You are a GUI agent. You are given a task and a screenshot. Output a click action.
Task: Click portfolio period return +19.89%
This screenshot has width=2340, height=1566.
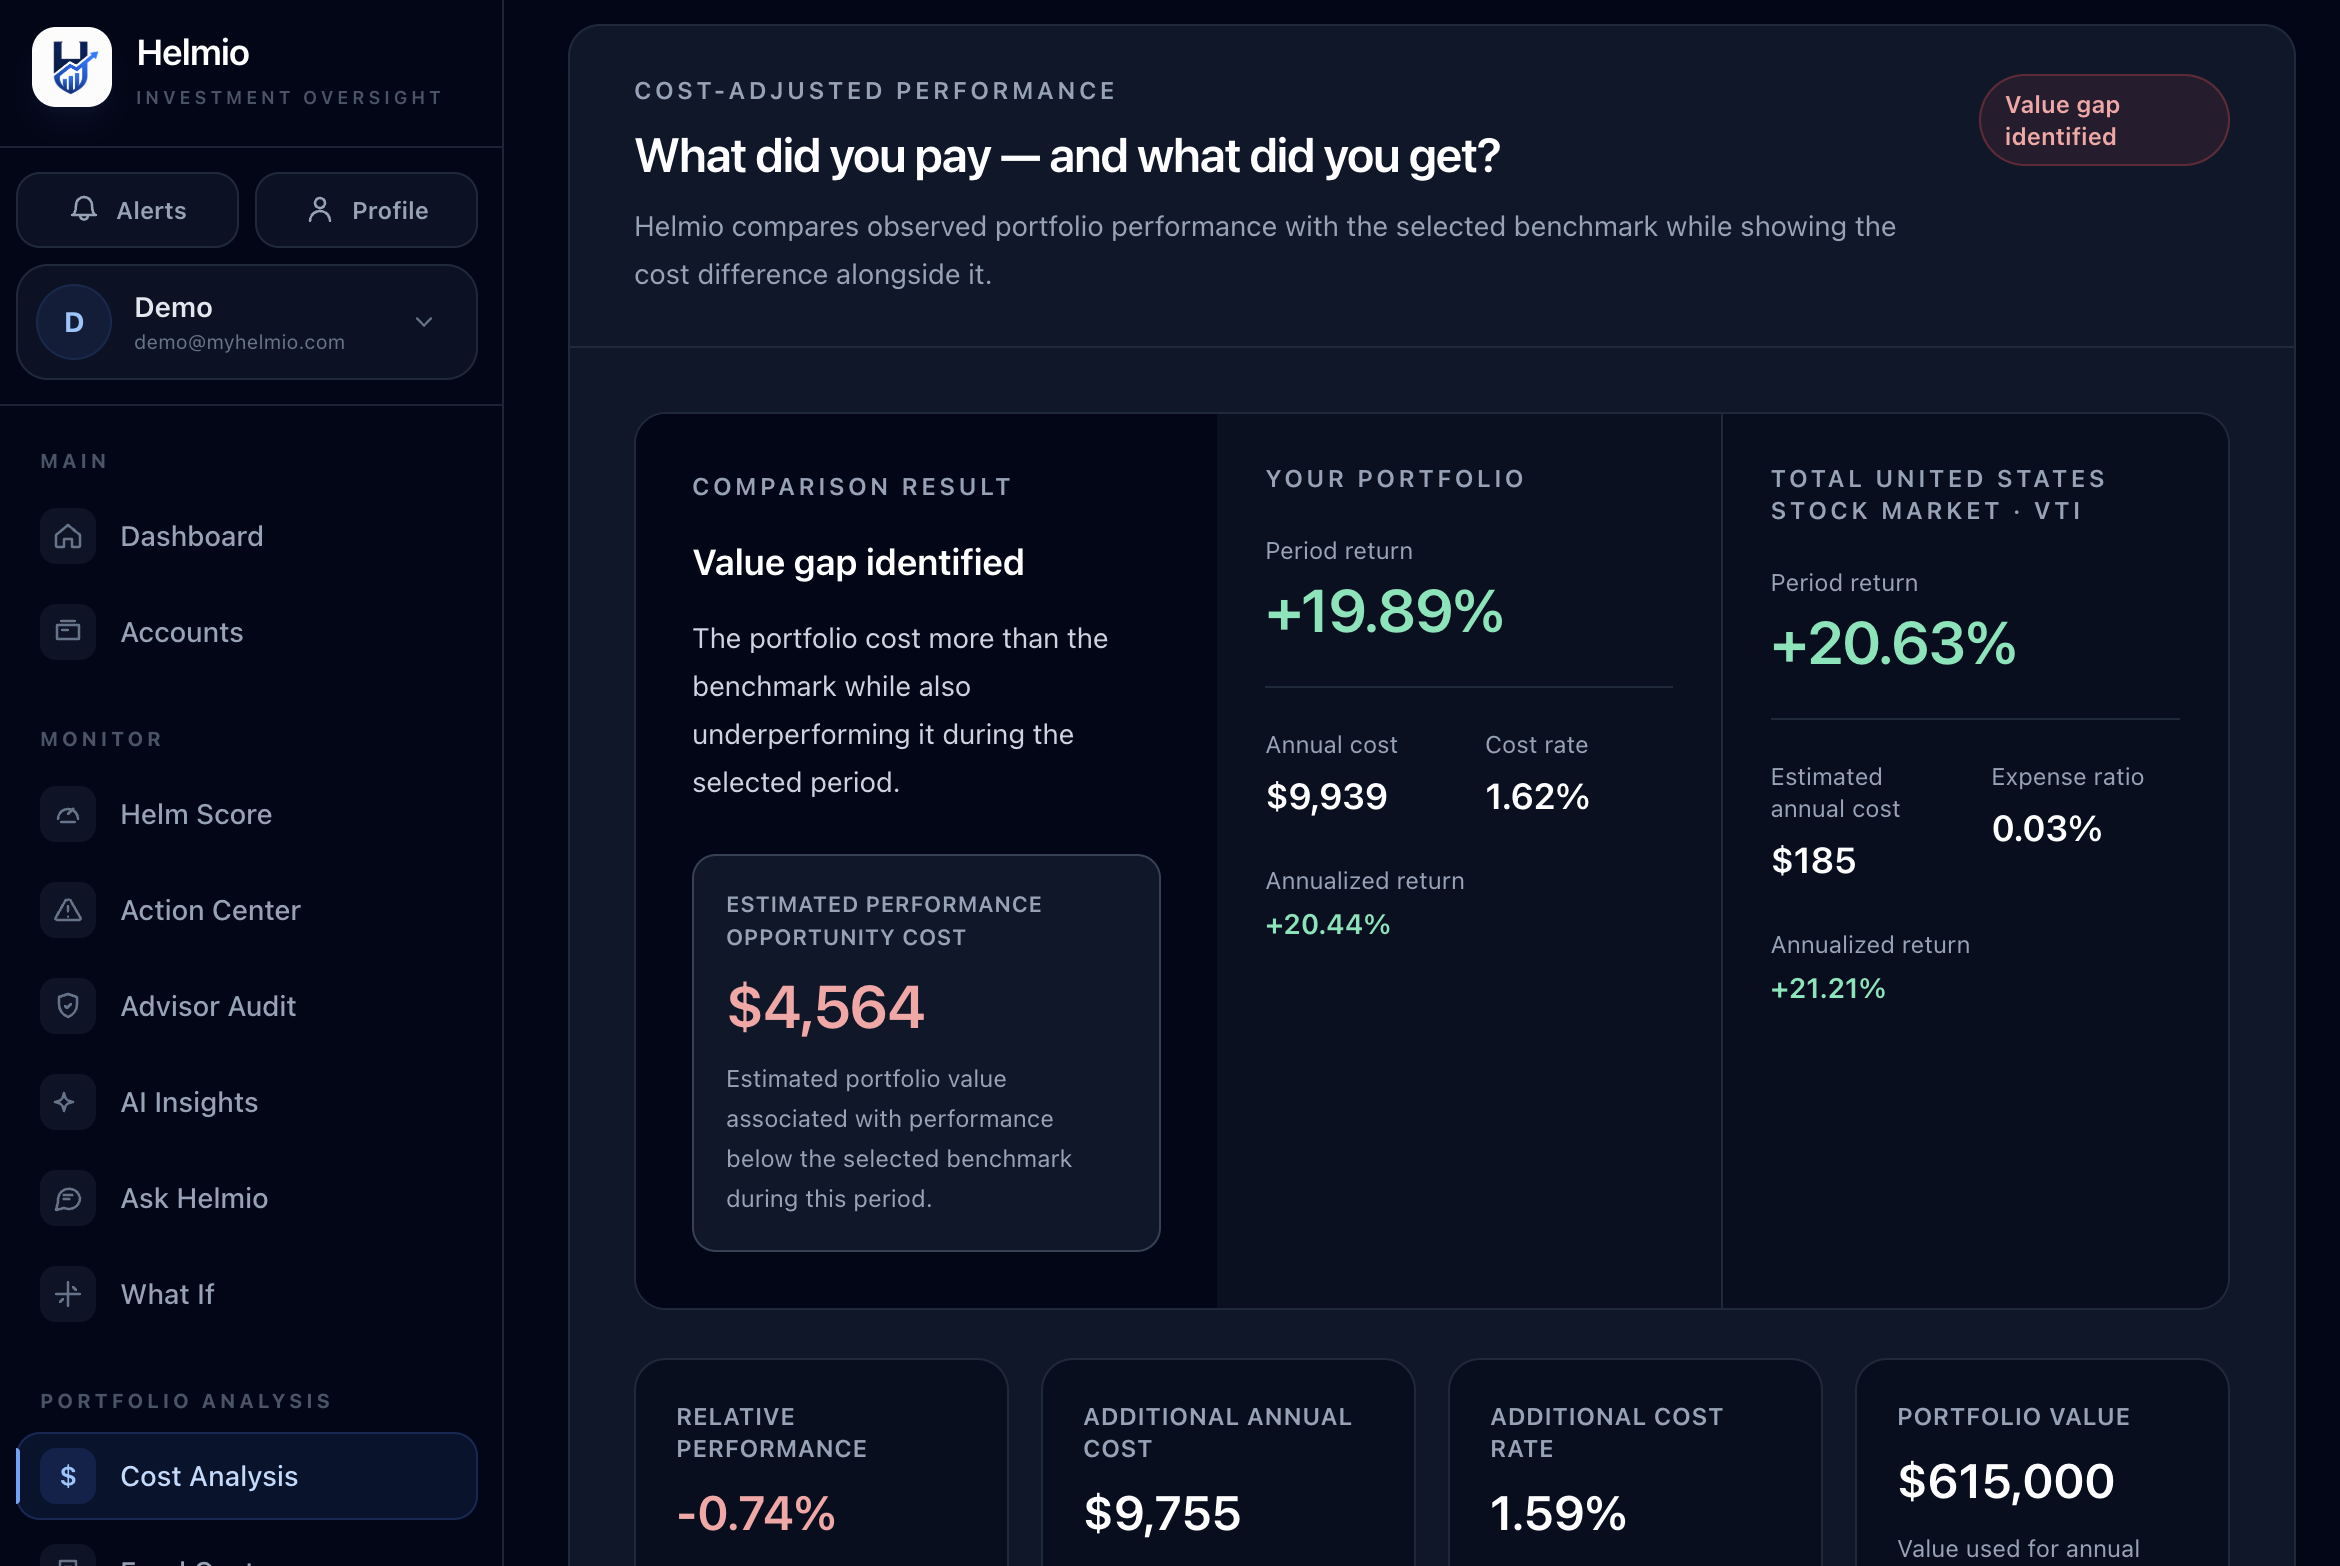point(1384,611)
